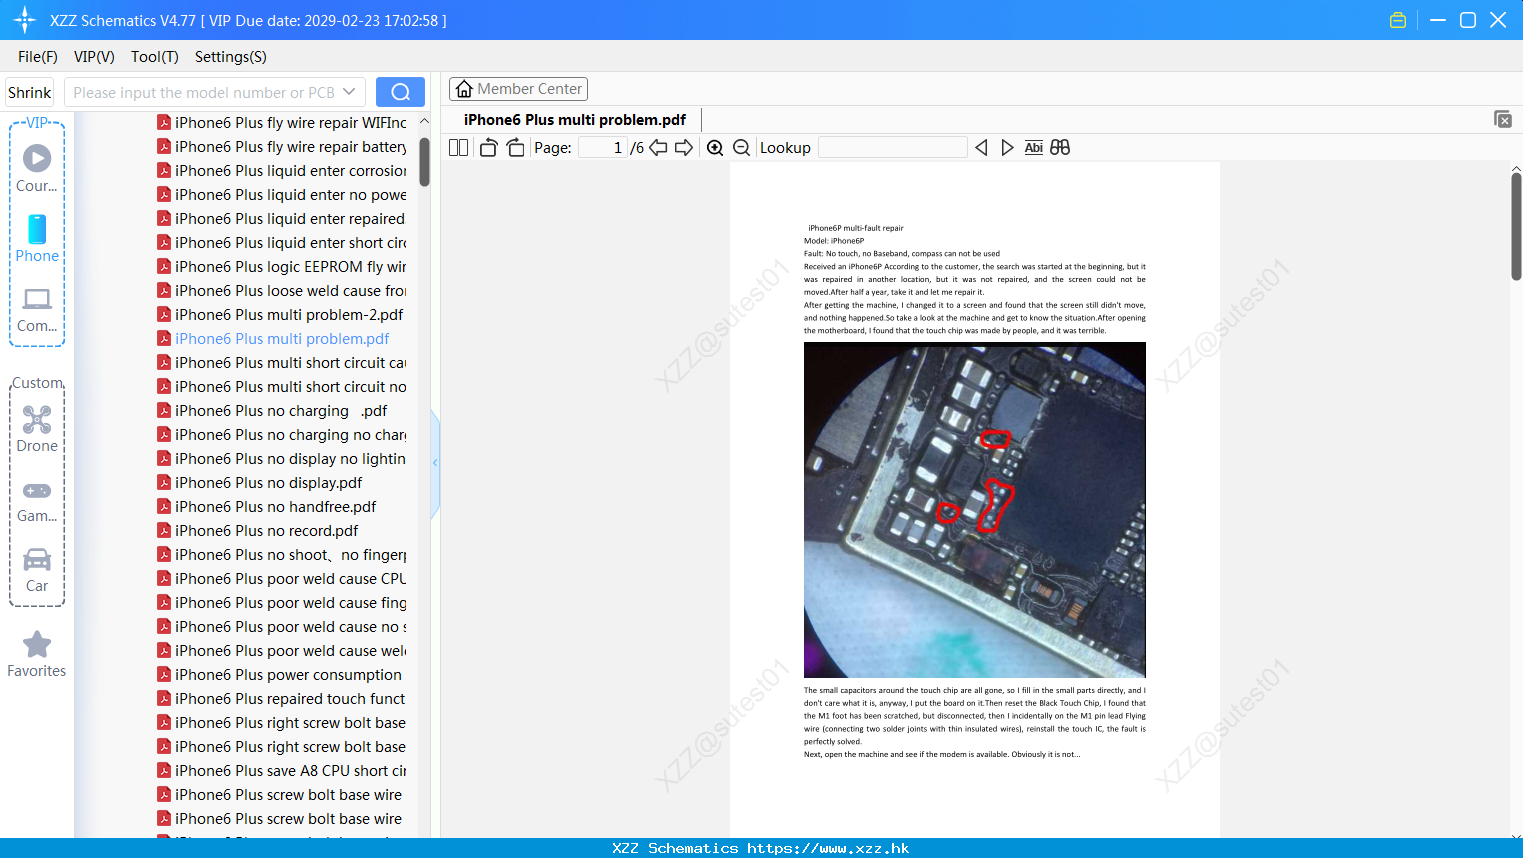The width and height of the screenshot is (1523, 858).
Task: Select the Drone category icon
Action: pyautogui.click(x=37, y=429)
